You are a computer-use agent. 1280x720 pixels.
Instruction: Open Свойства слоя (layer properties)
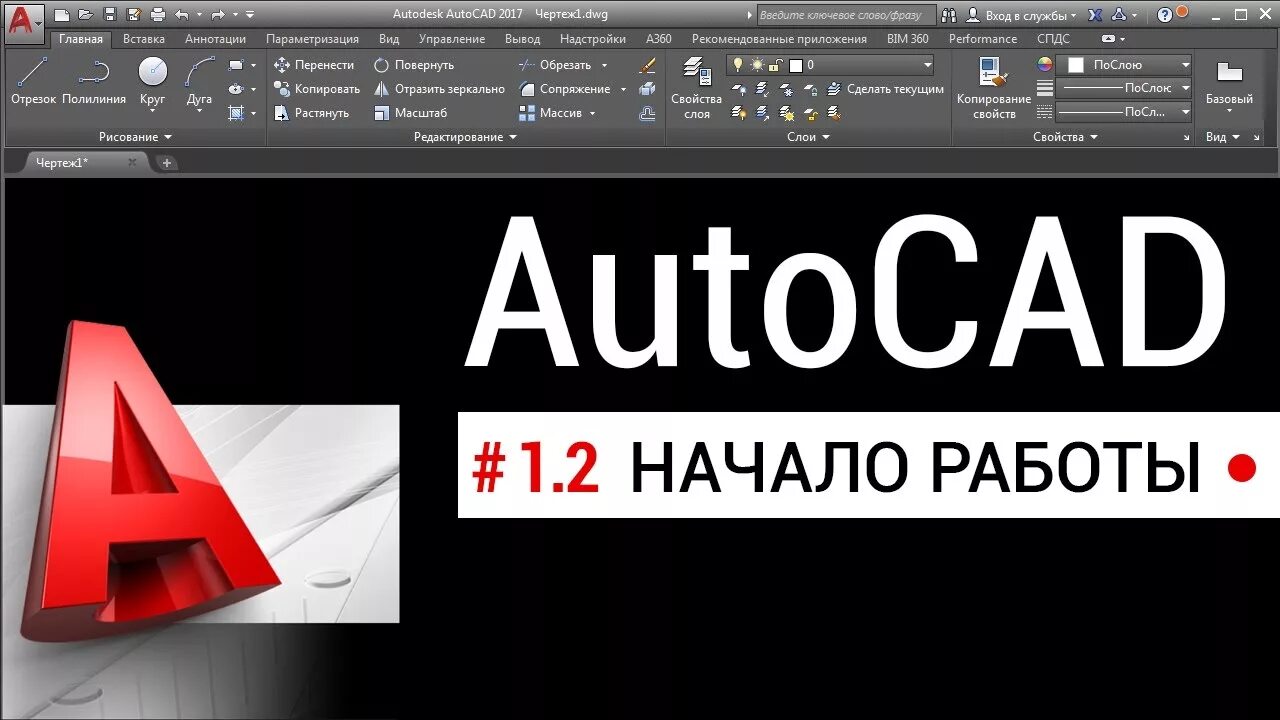pos(696,88)
